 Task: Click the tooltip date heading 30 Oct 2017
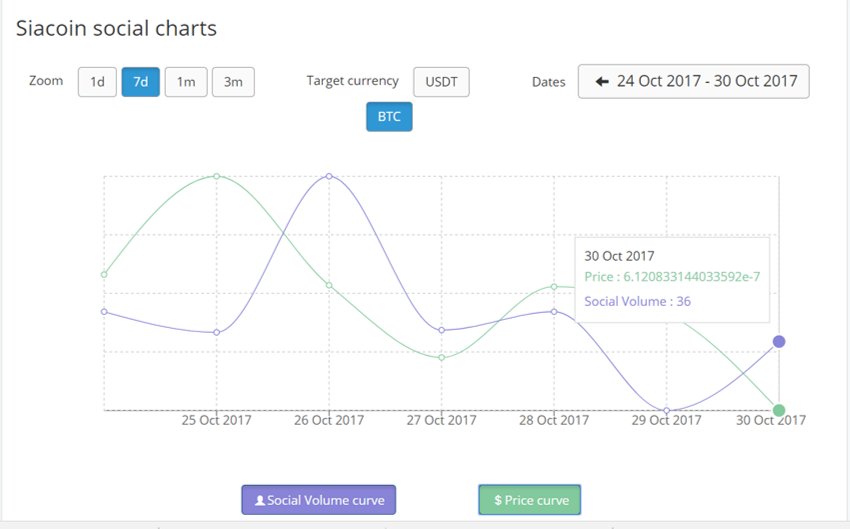[x=619, y=256]
